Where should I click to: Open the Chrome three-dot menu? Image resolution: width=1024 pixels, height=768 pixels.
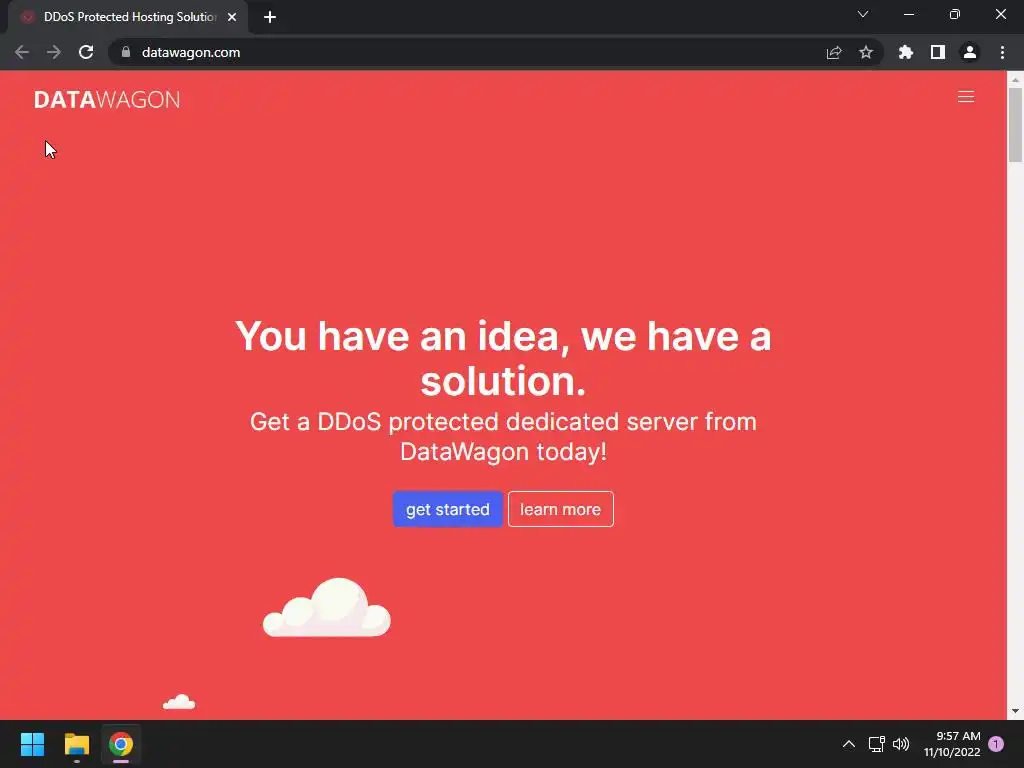[1002, 52]
